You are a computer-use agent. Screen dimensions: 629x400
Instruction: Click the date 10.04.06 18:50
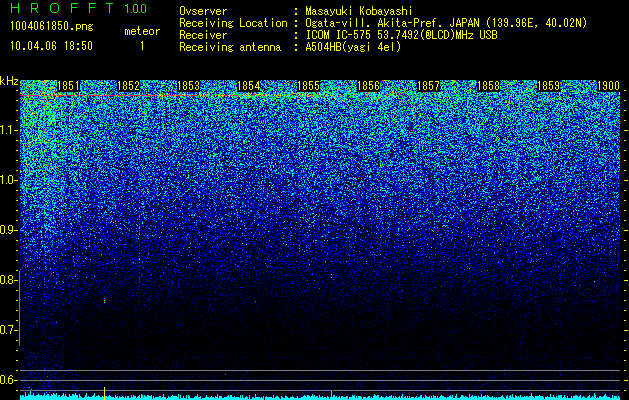(51, 46)
